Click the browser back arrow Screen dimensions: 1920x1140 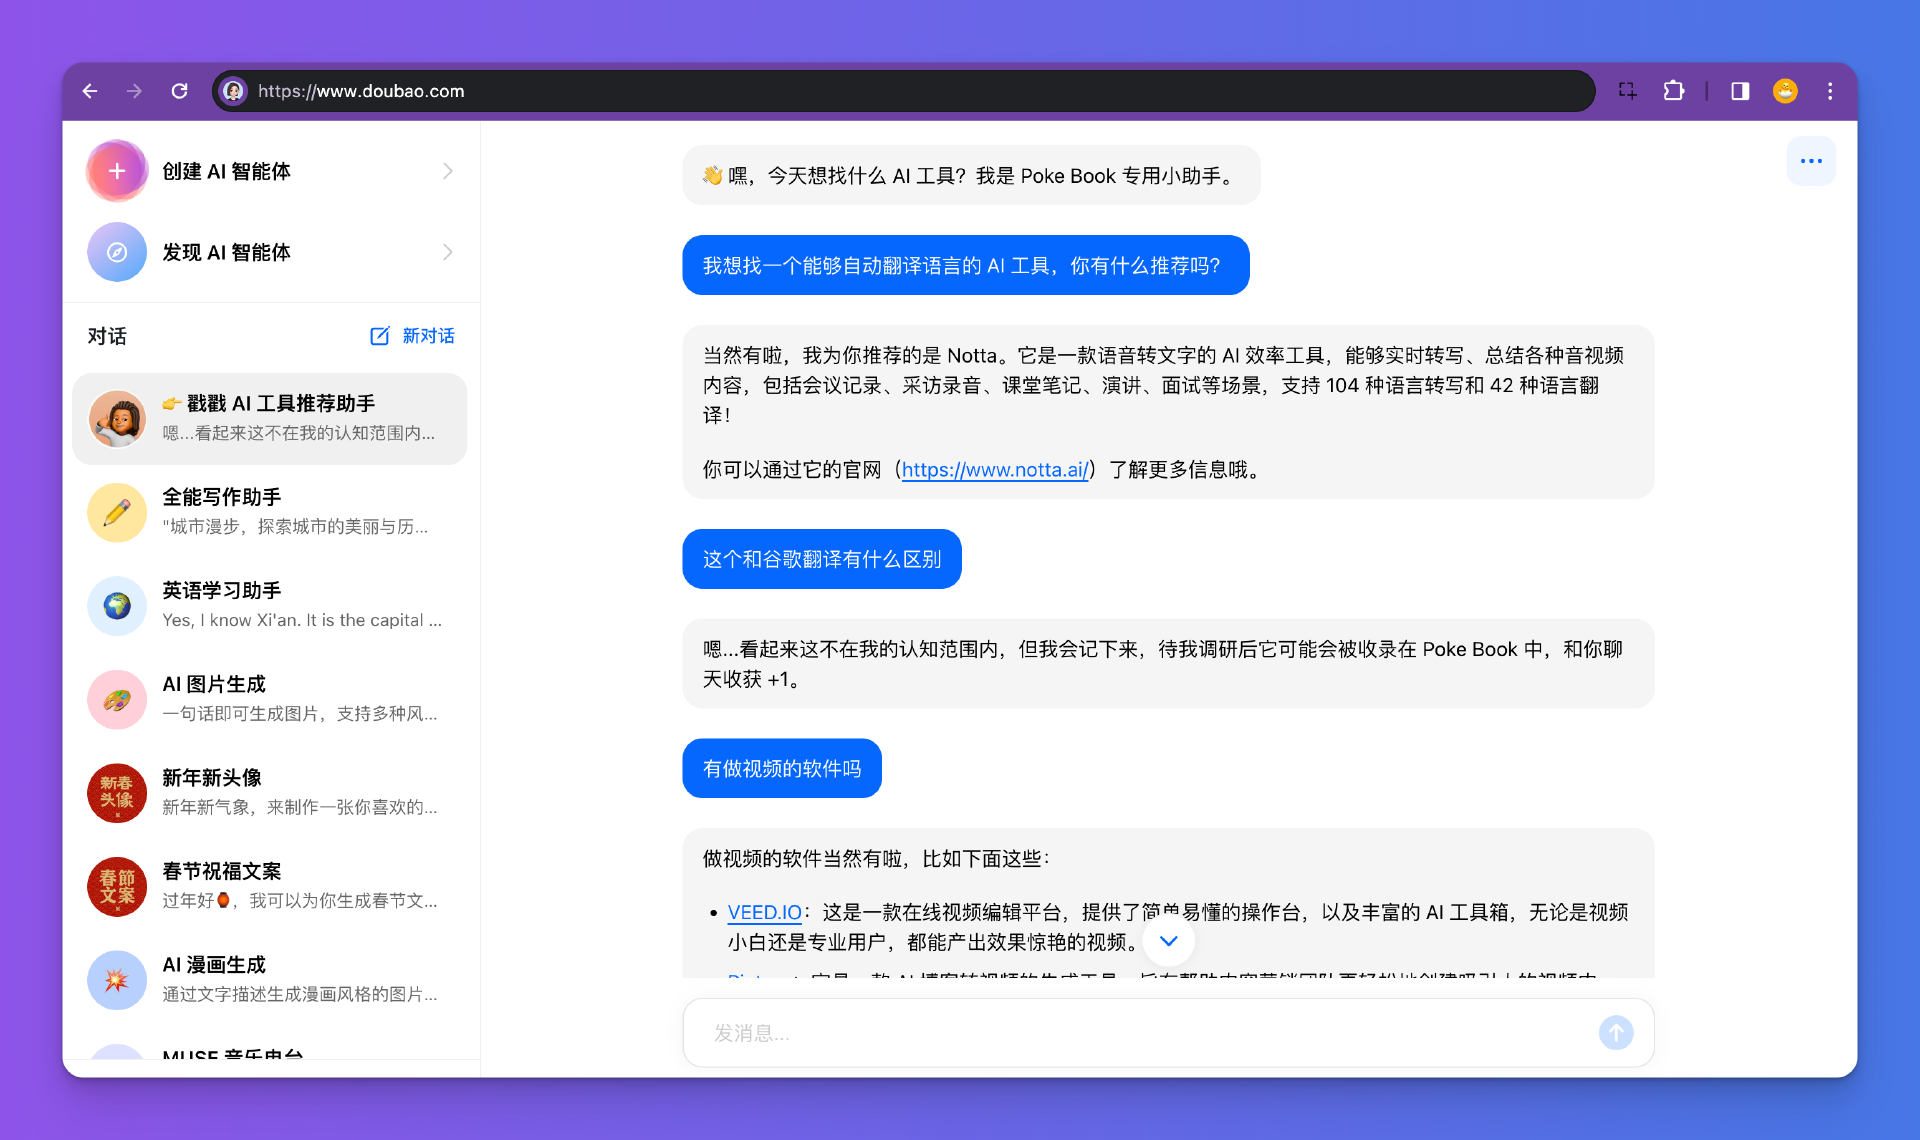90,91
